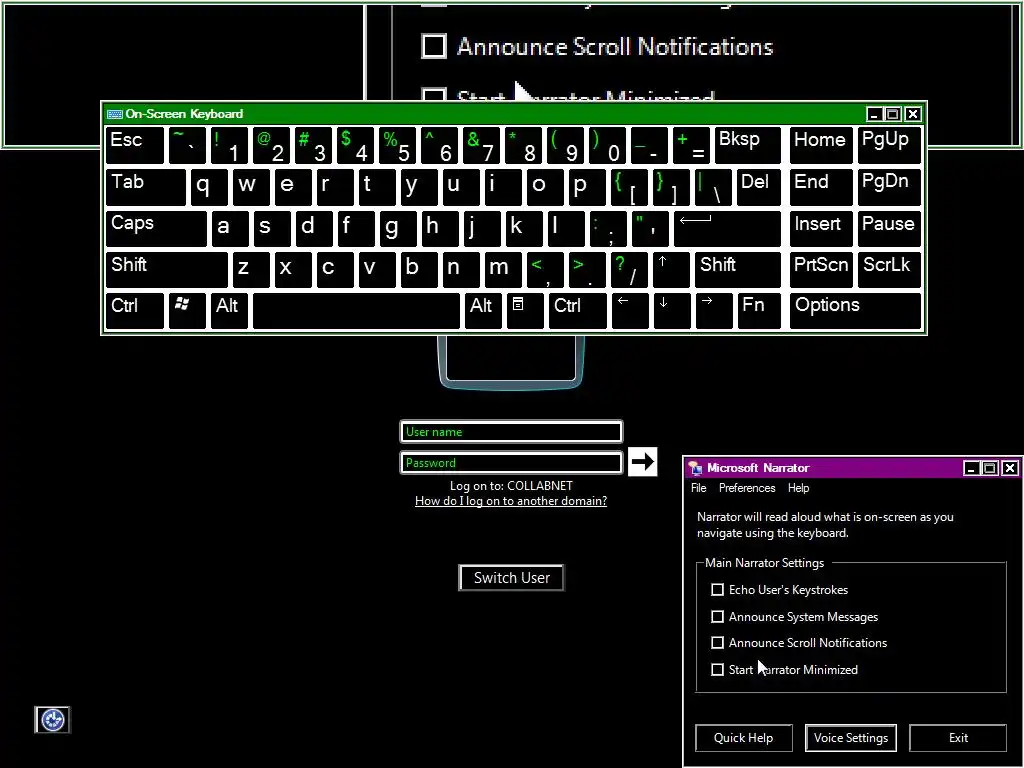Toggle Announce Scroll Notifications in Narrator window
The image size is (1024, 768).
pyautogui.click(x=717, y=643)
